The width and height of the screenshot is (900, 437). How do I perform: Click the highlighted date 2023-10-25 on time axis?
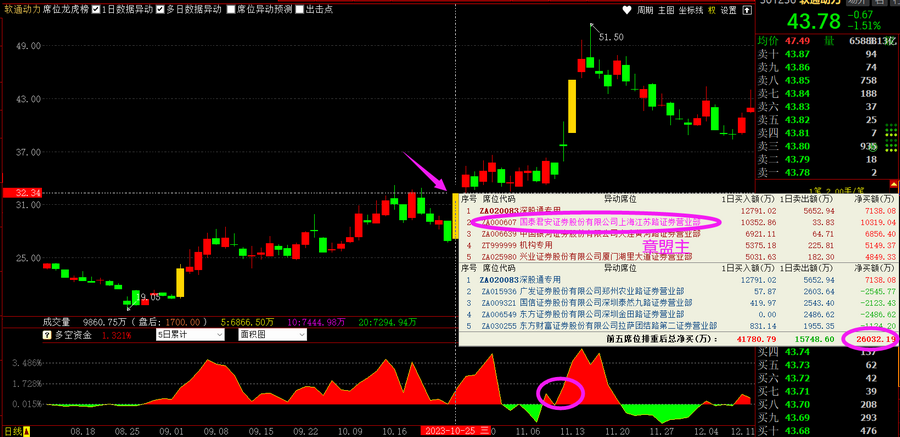(x=456, y=431)
